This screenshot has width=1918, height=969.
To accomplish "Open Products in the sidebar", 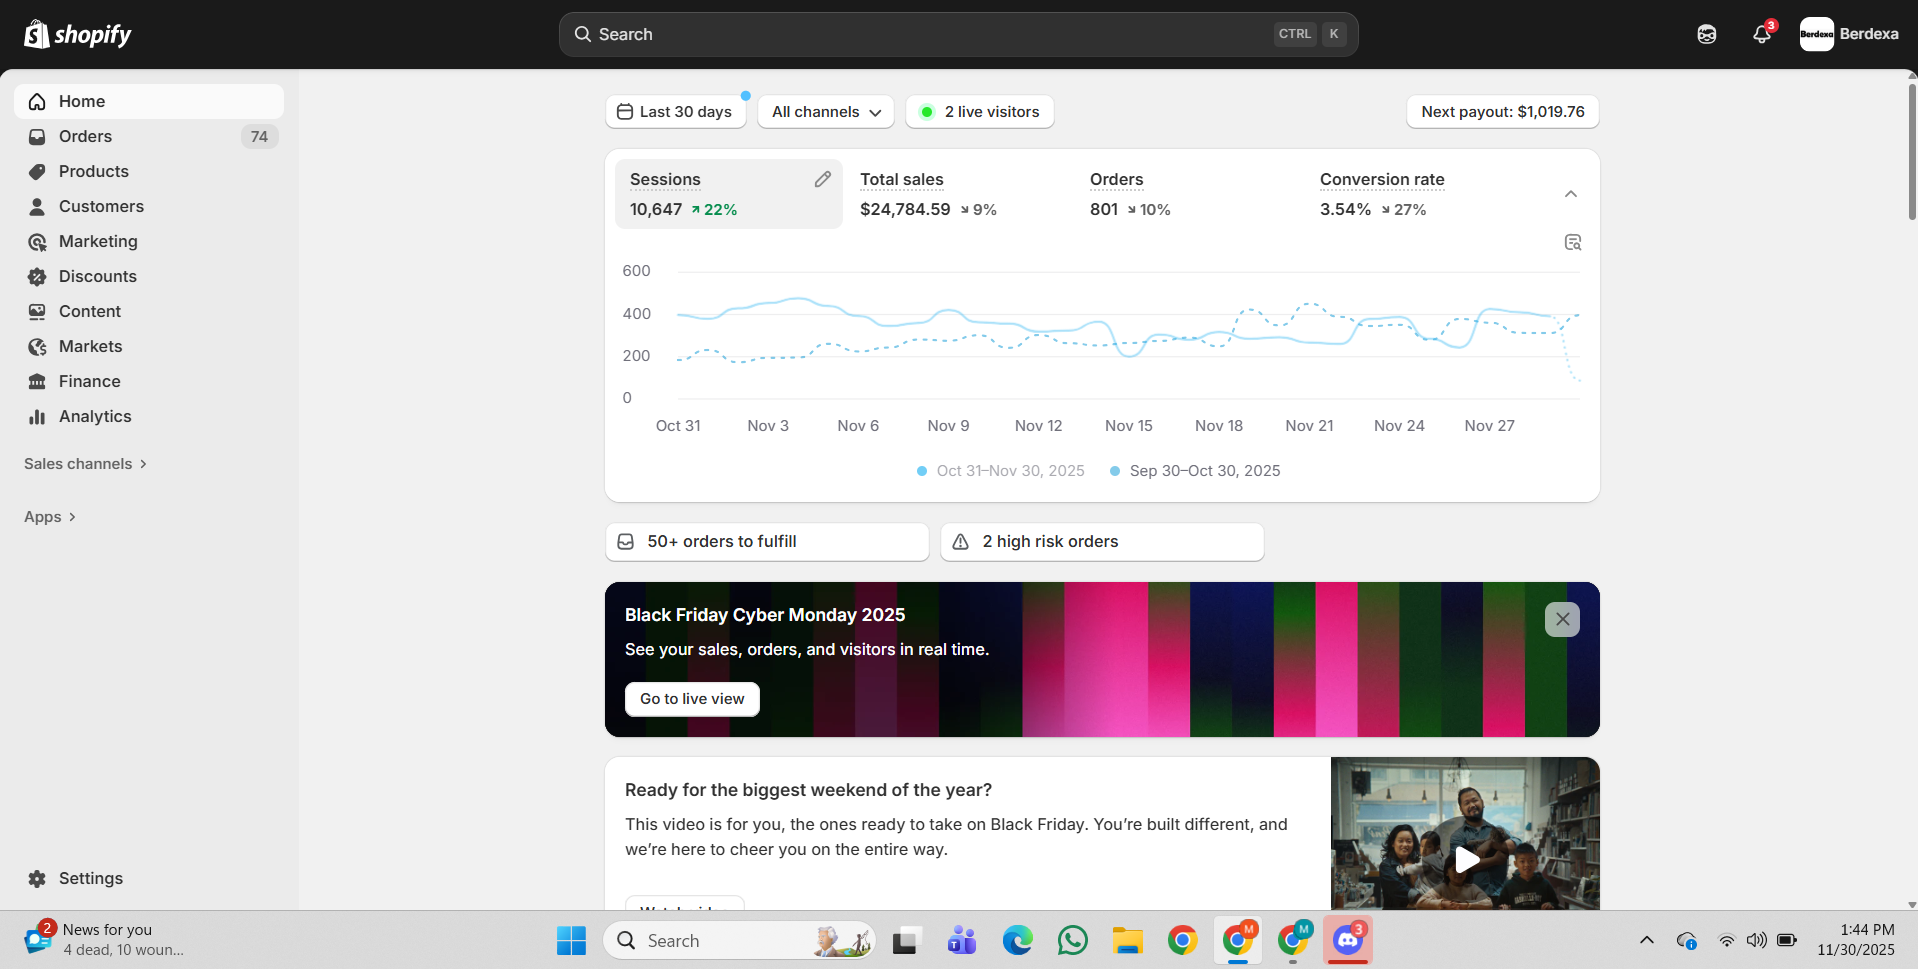I will click(149, 171).
